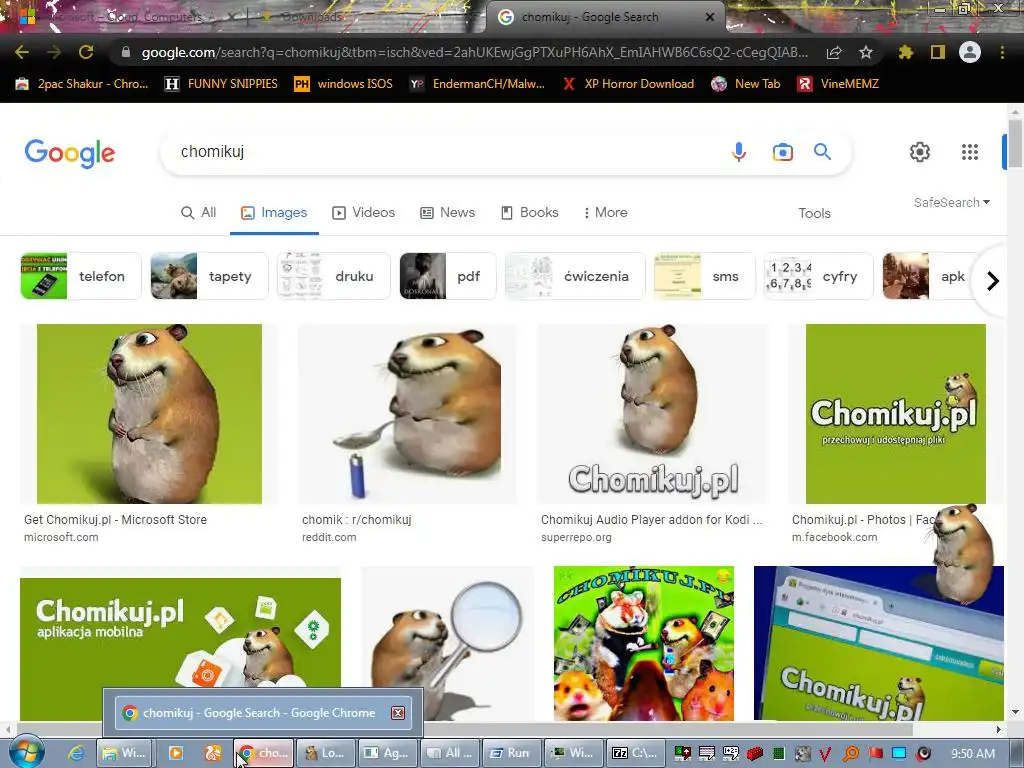Expand the SafeSearch dropdown
Image resolution: width=1024 pixels, height=768 pixels.
click(952, 202)
